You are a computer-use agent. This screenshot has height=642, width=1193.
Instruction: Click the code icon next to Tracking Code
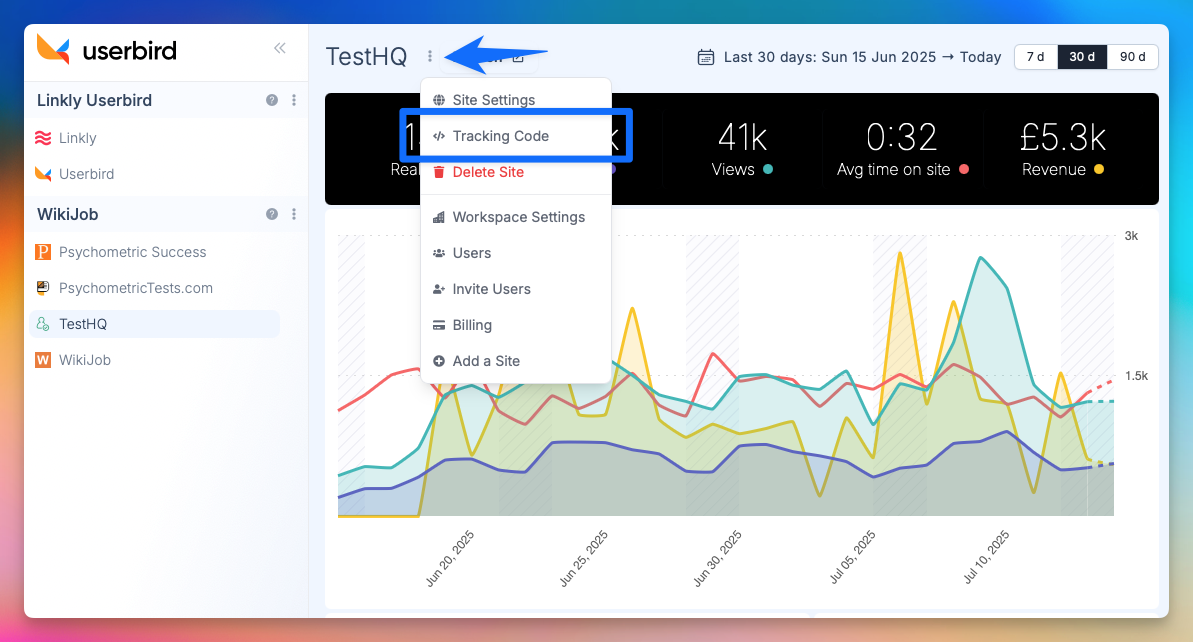[x=439, y=136]
